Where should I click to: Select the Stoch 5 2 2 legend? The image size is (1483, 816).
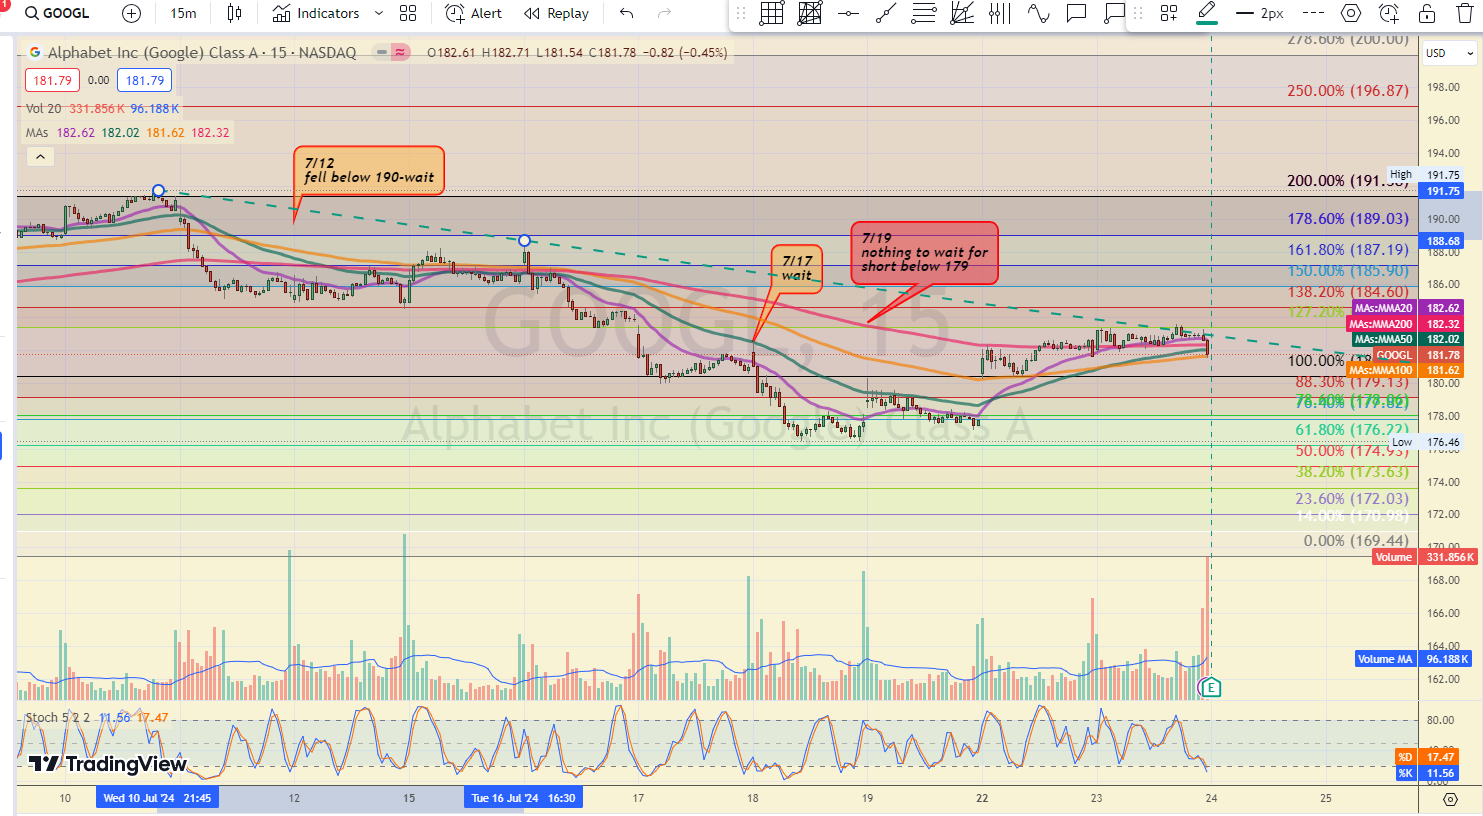pos(58,717)
